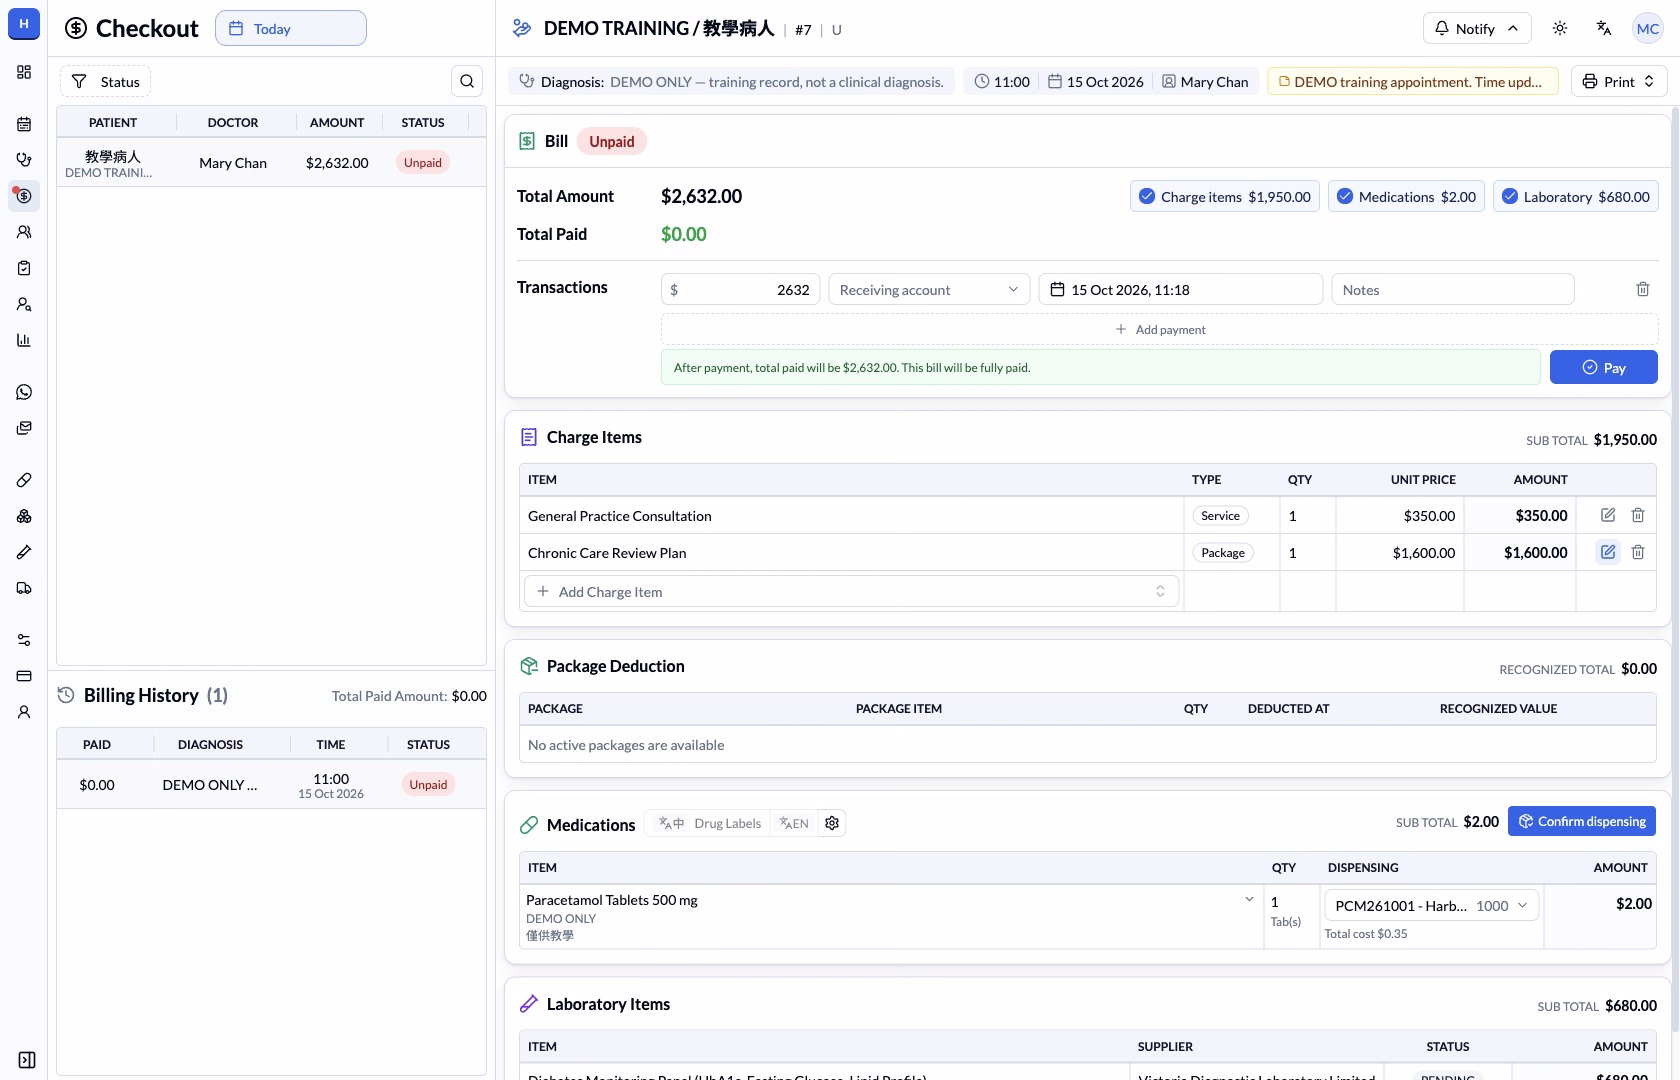This screenshot has height=1080, width=1680.
Task: Open the reports chart icon in sidebar
Action: coord(24,340)
